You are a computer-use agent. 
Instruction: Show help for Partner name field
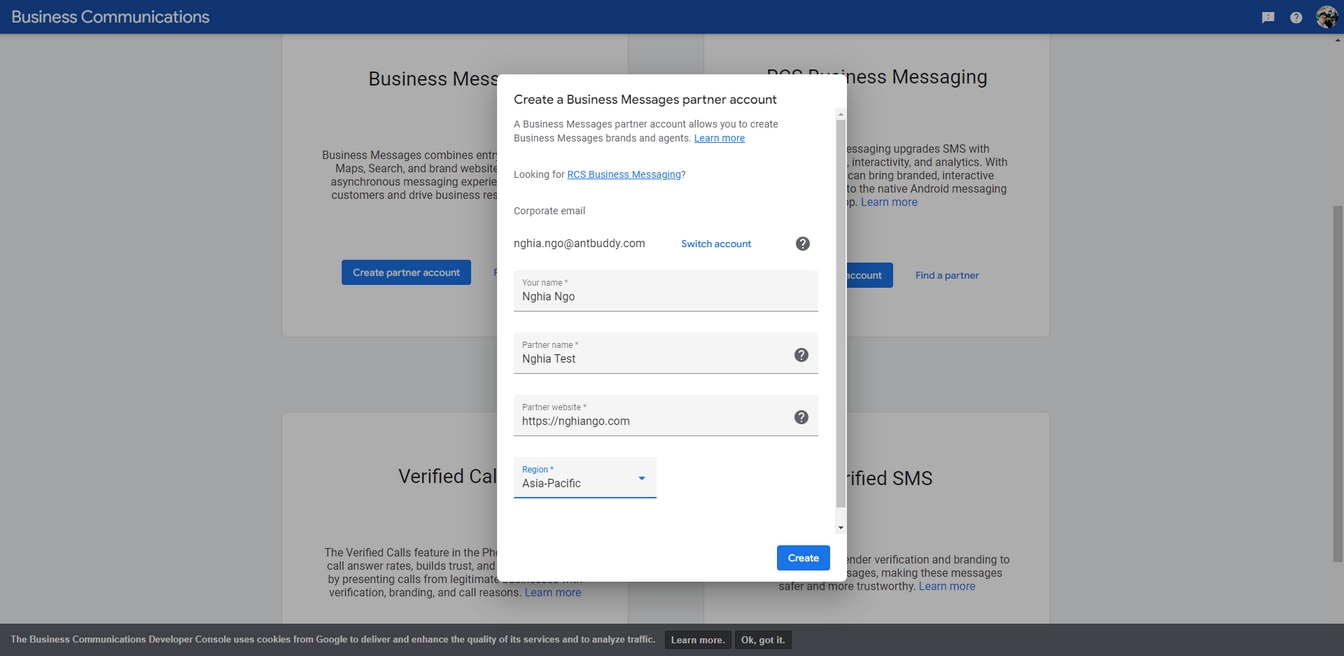point(801,355)
